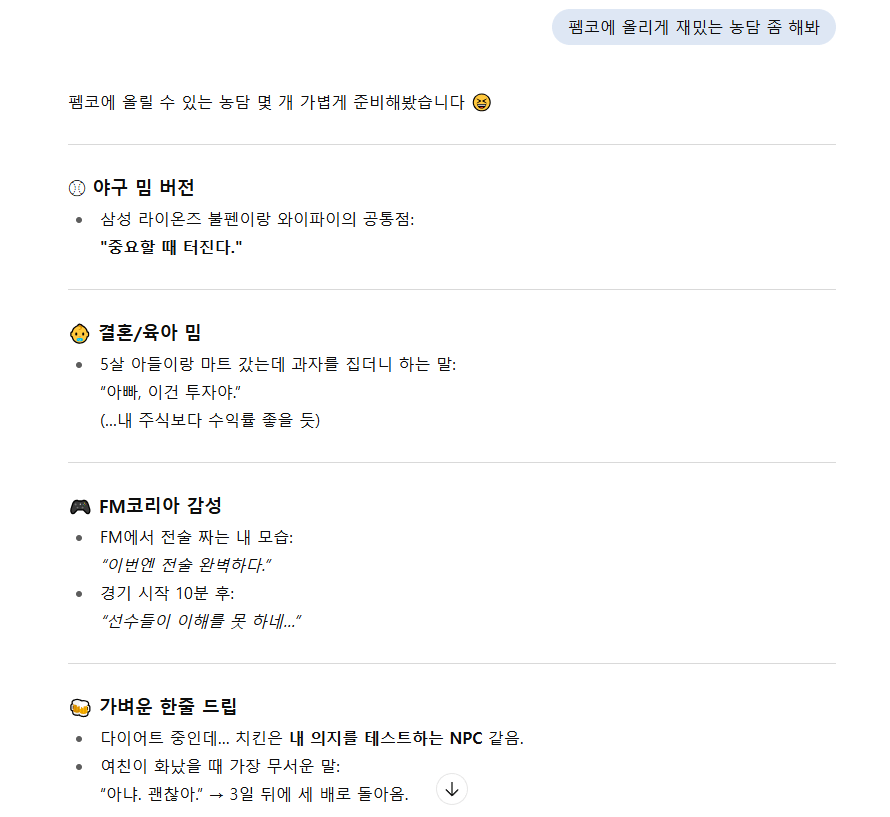Click the line 여친이 화났을 때 가장 무서운 말
Viewport: 890px width, 817px height.
(x=220, y=766)
